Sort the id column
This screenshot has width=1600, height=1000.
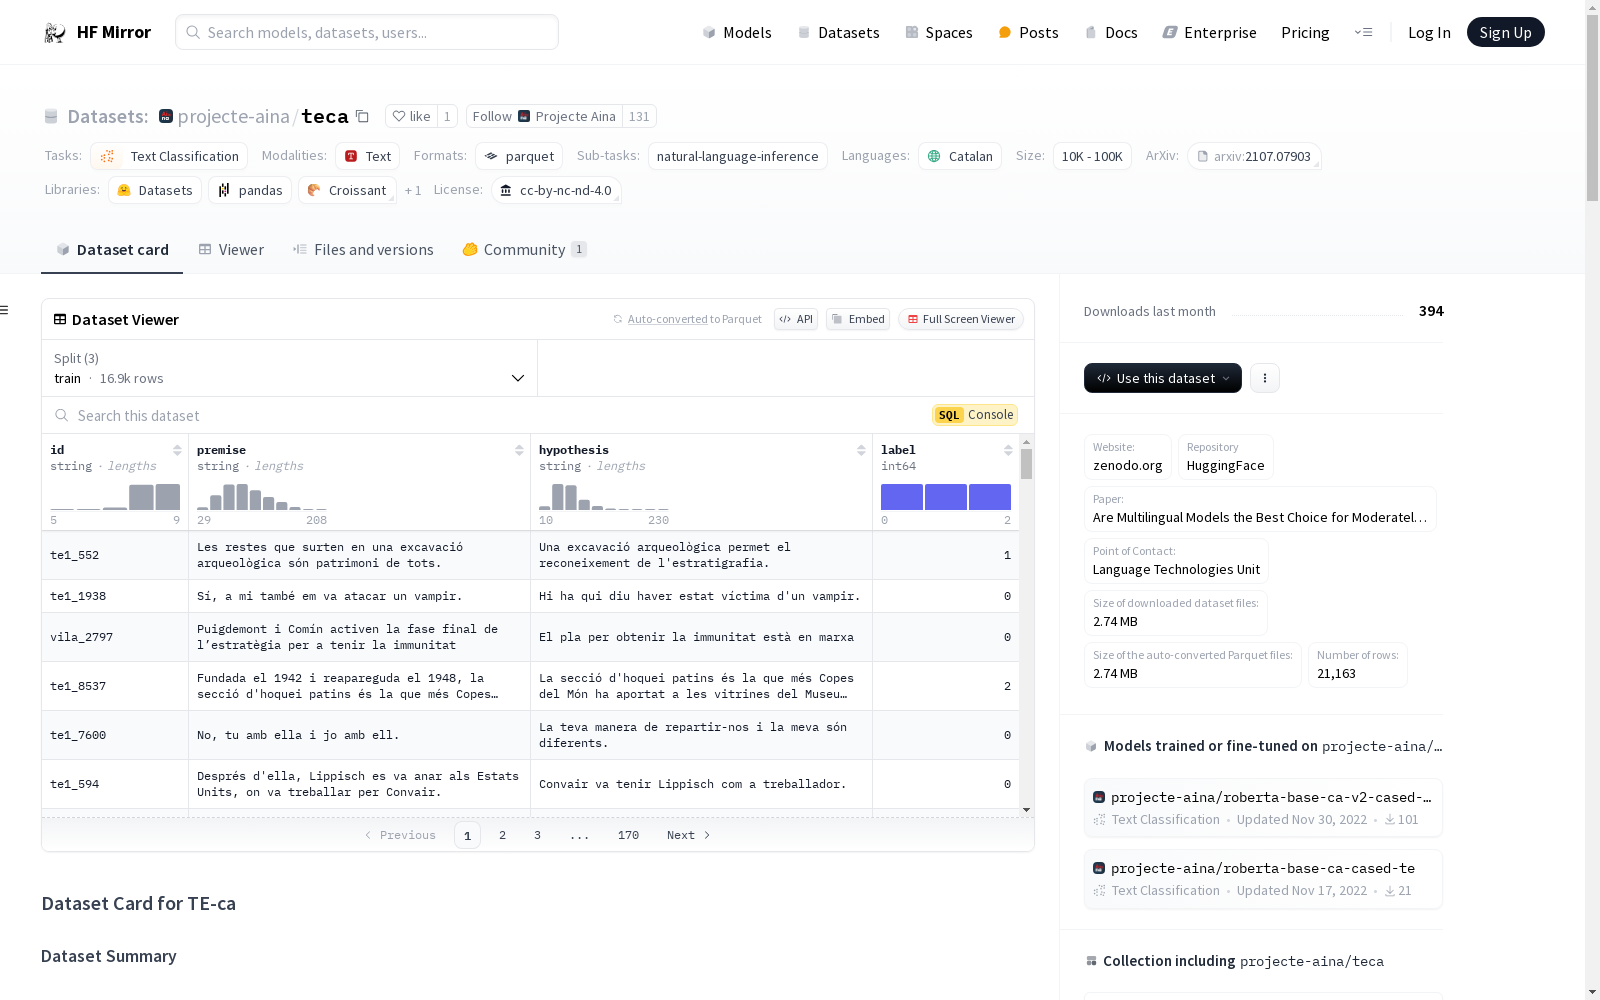[x=177, y=450]
